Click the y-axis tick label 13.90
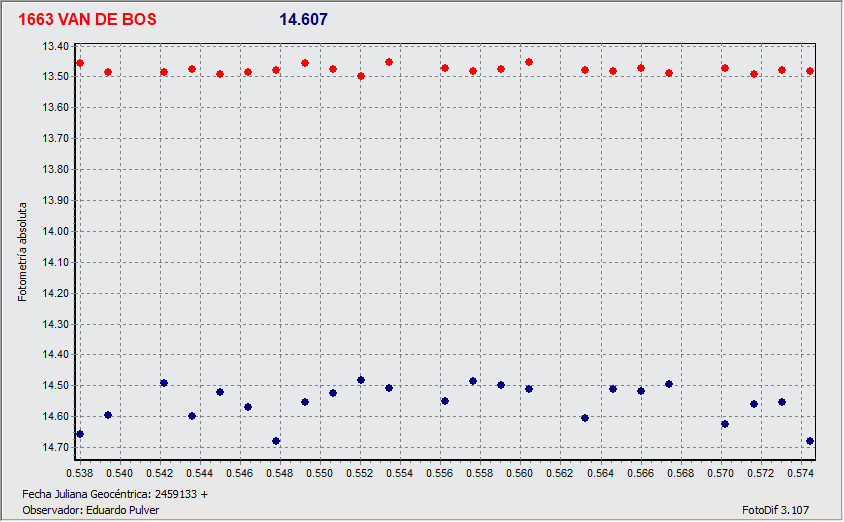This screenshot has width=844, height=522. pyautogui.click(x=55, y=200)
